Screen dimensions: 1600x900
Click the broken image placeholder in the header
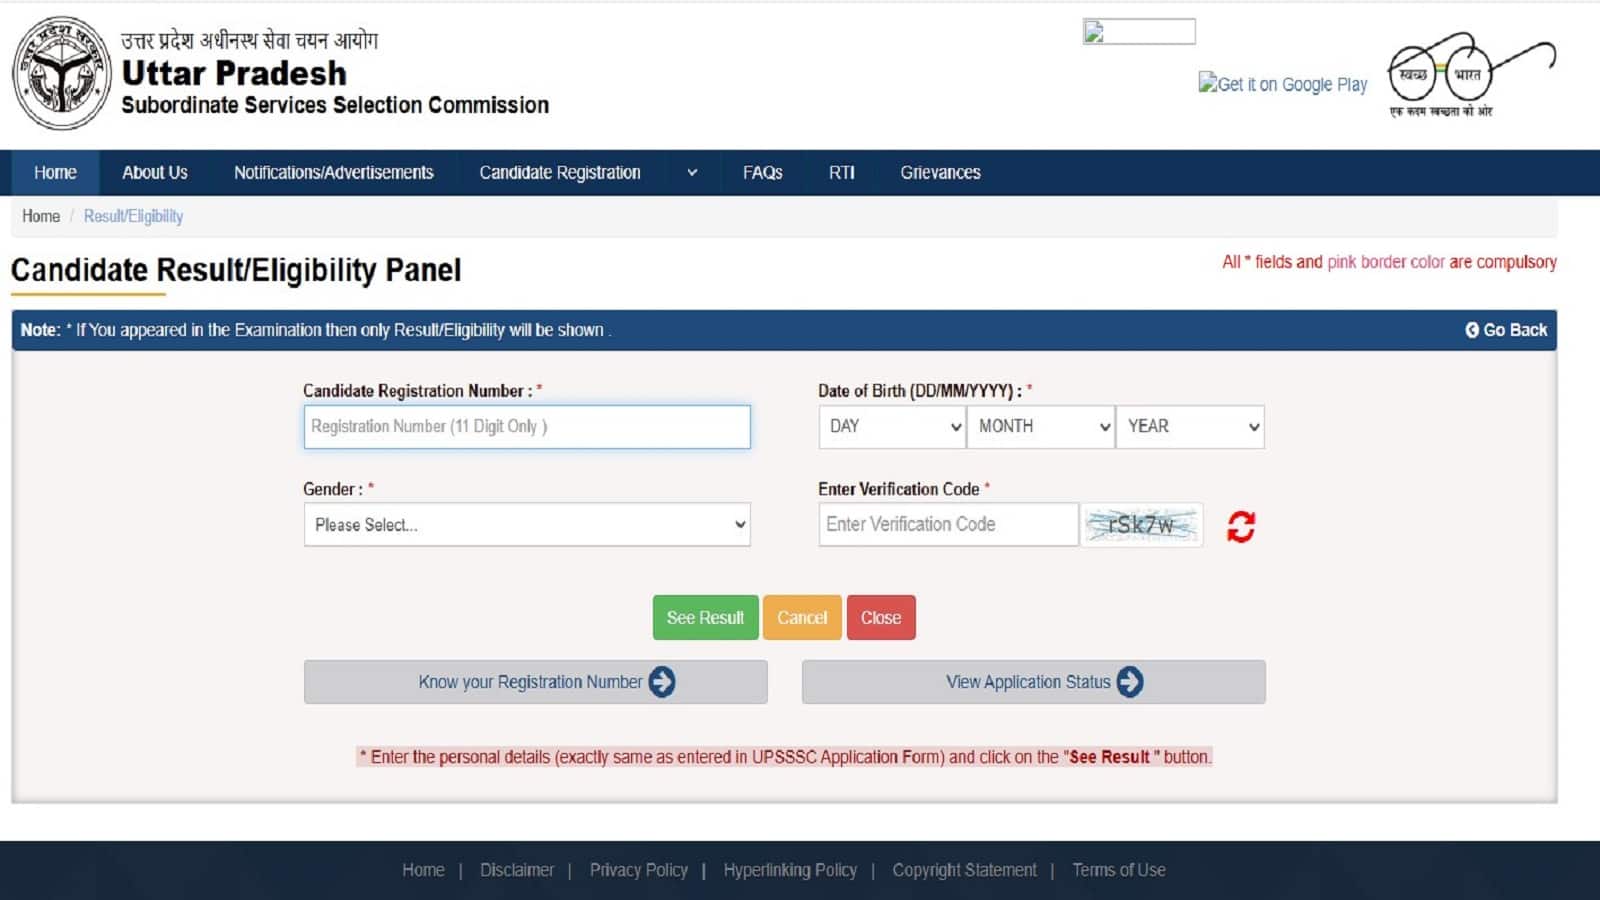[1139, 32]
